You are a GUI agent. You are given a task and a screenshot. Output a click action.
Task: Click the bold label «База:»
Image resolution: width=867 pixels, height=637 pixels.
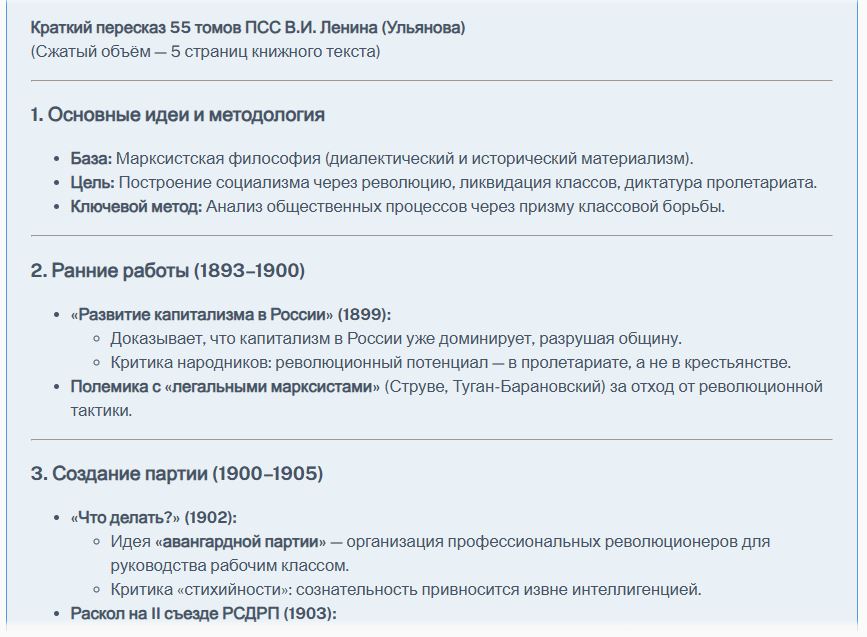(91, 158)
